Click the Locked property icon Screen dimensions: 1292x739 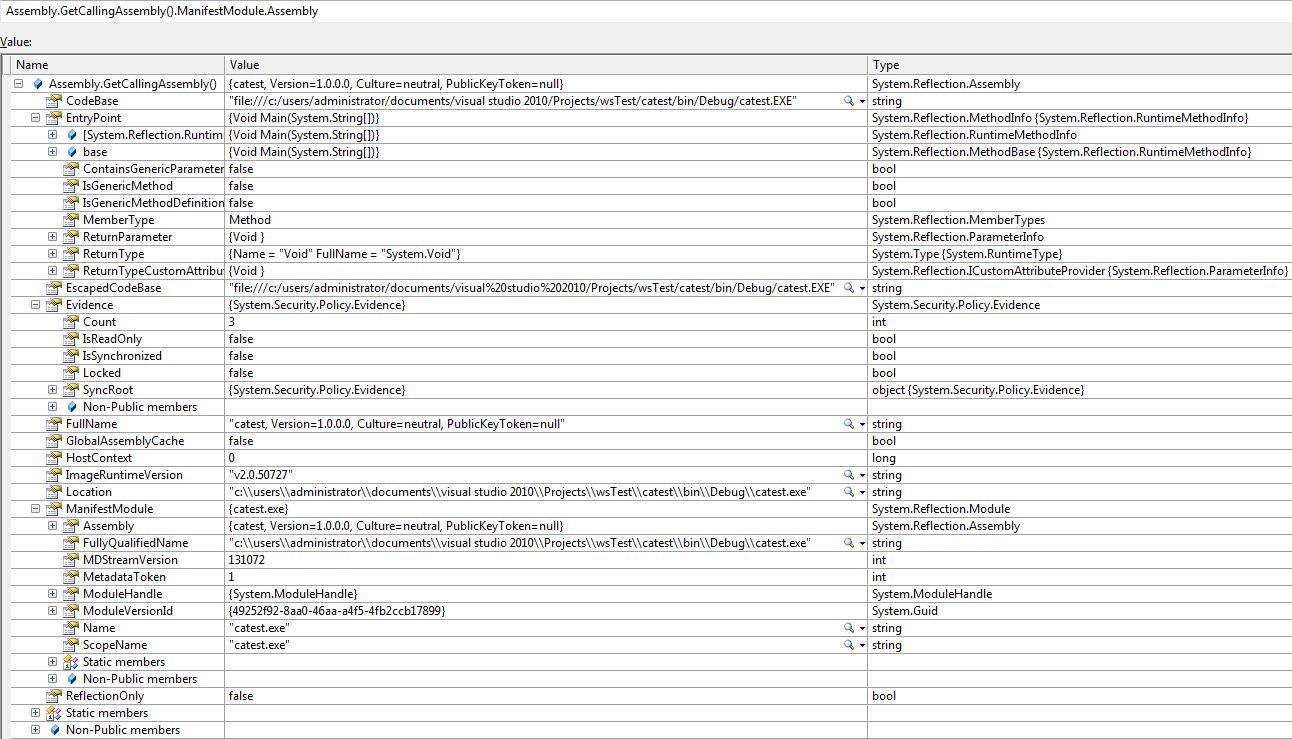[71, 373]
